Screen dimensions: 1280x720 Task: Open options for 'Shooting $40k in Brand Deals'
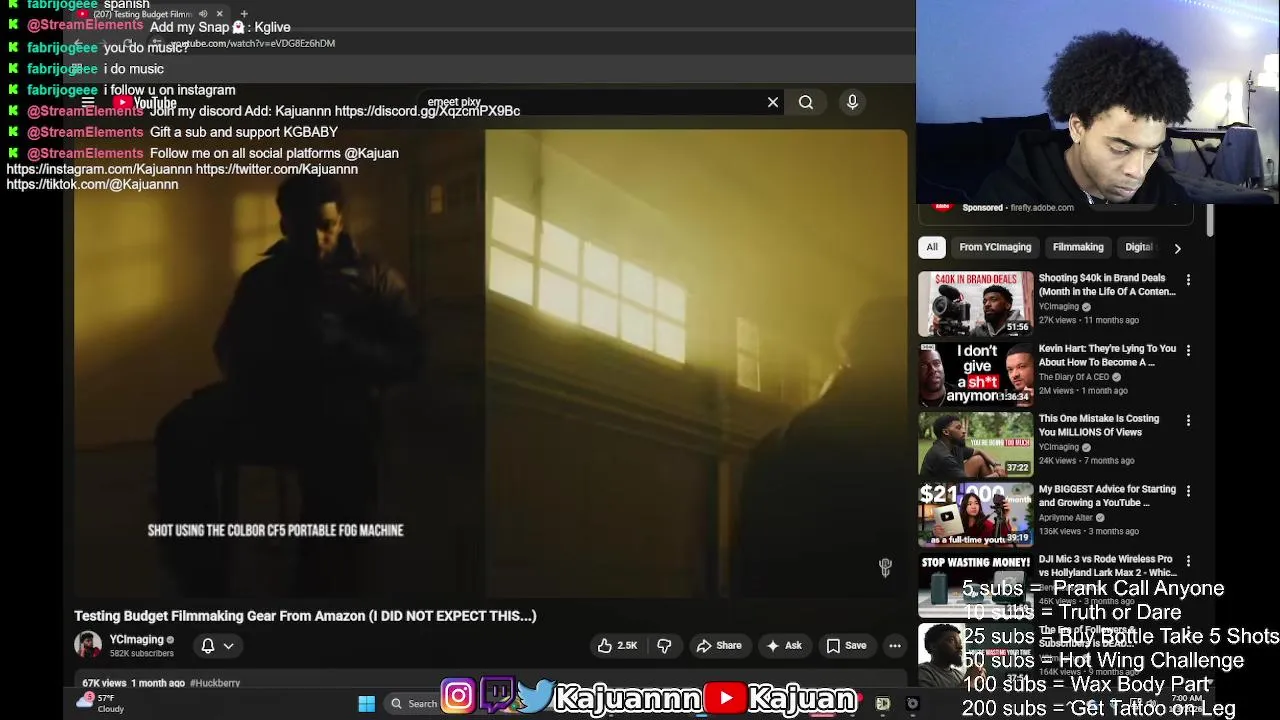1188,280
